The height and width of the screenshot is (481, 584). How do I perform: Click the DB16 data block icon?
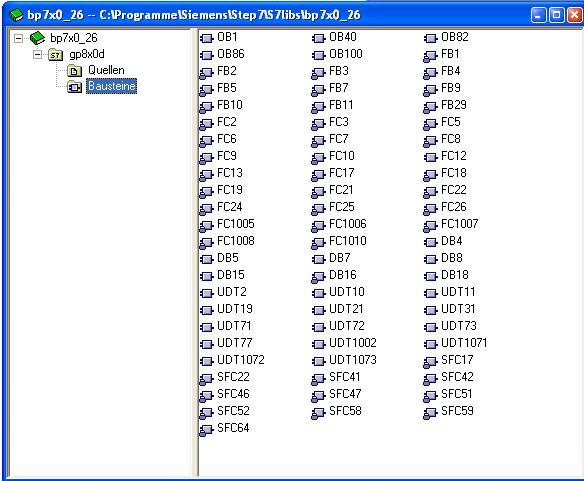click(x=318, y=277)
